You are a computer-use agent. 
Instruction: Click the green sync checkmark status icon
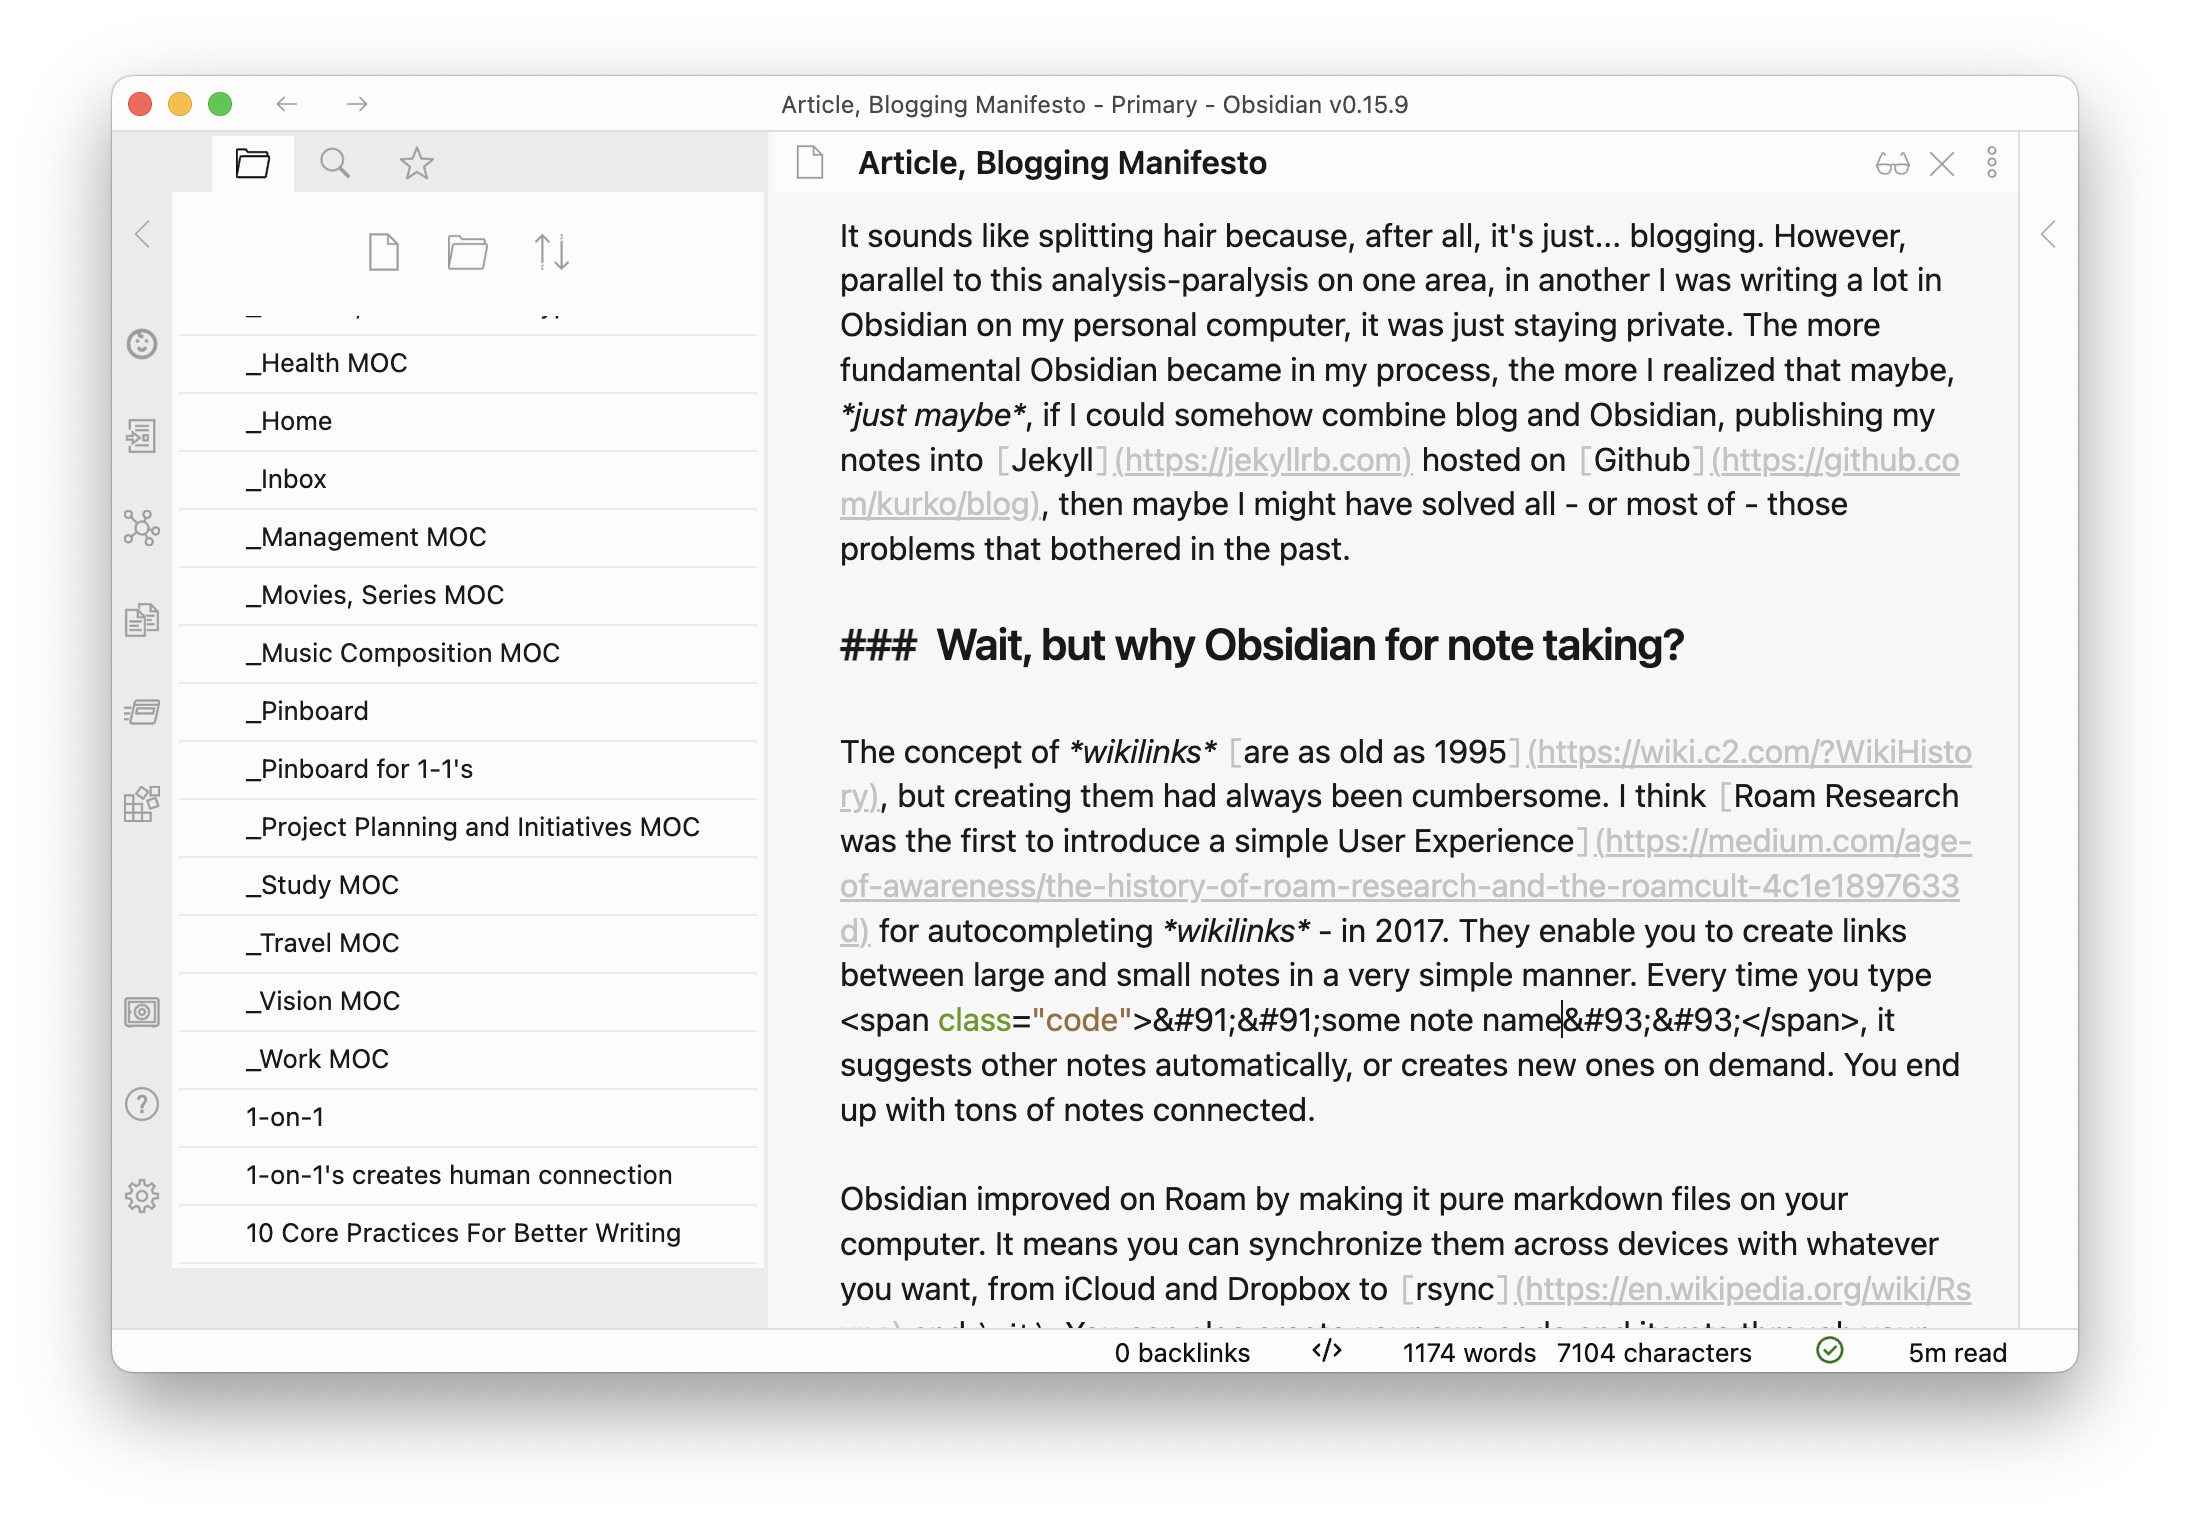click(x=1830, y=1351)
